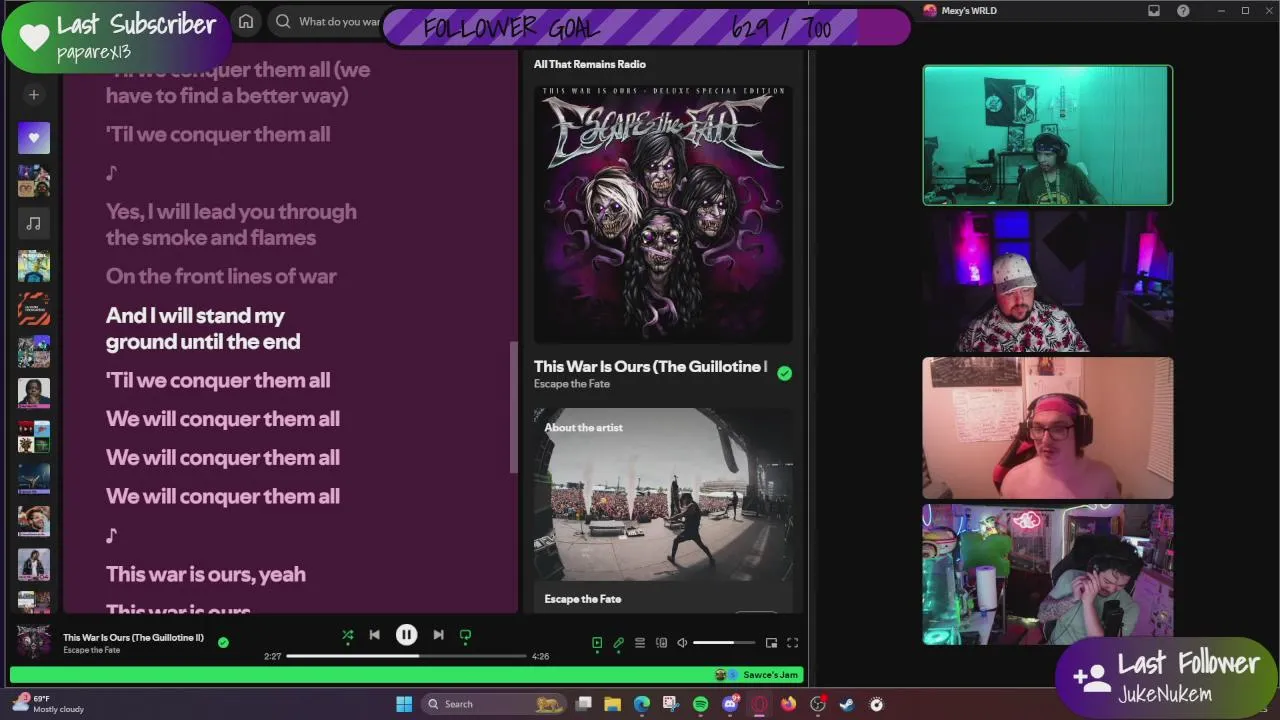Skip to the previous track
This screenshot has height=720, width=1280.
click(x=374, y=635)
